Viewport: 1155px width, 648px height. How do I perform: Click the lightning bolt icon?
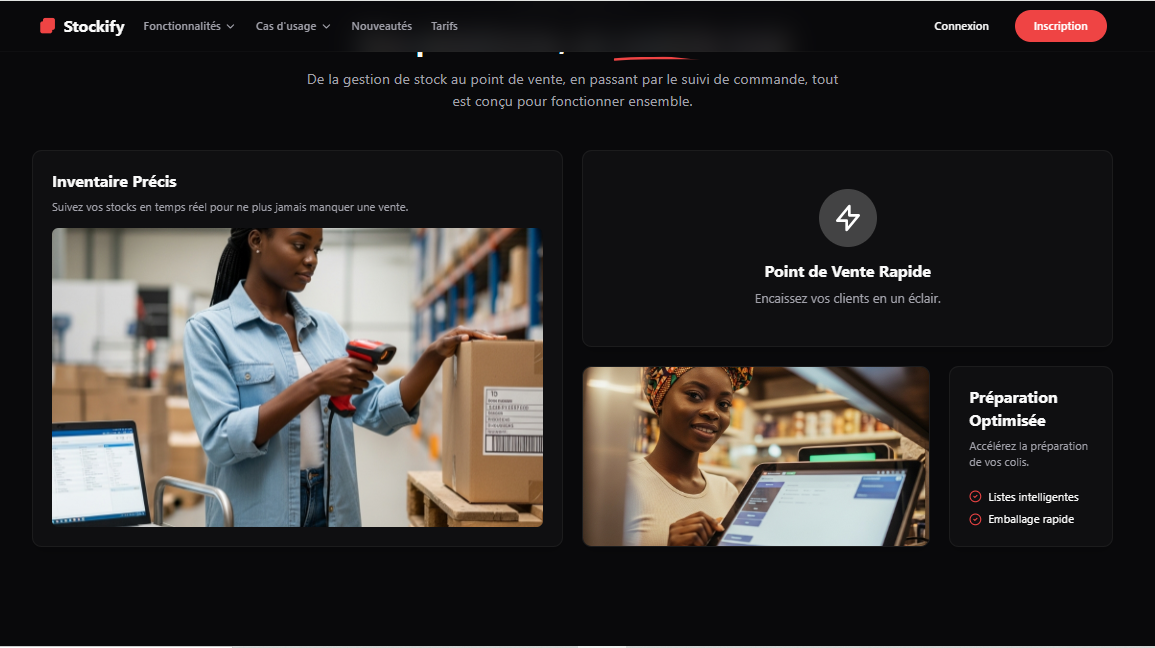[x=848, y=218]
